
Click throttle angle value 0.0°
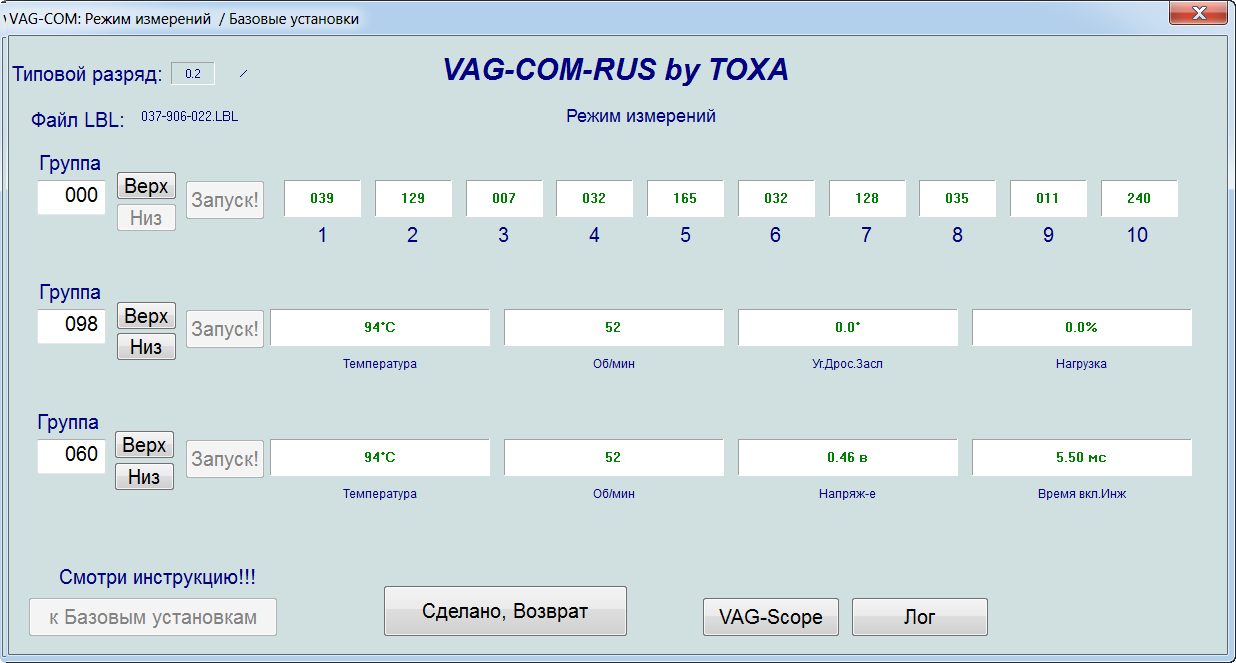(848, 327)
